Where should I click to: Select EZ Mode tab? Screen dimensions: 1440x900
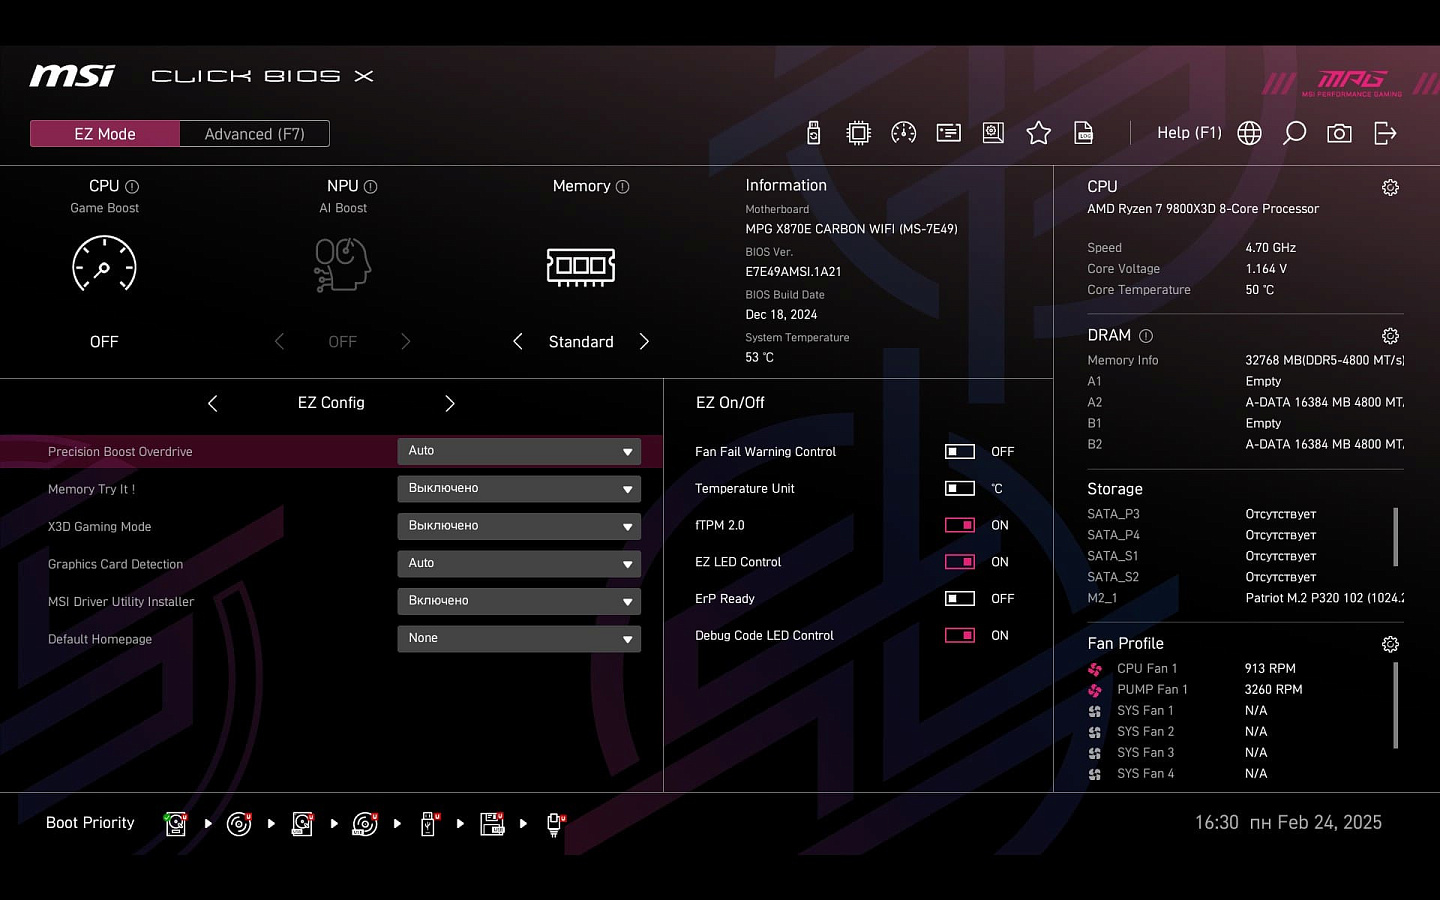105,134
